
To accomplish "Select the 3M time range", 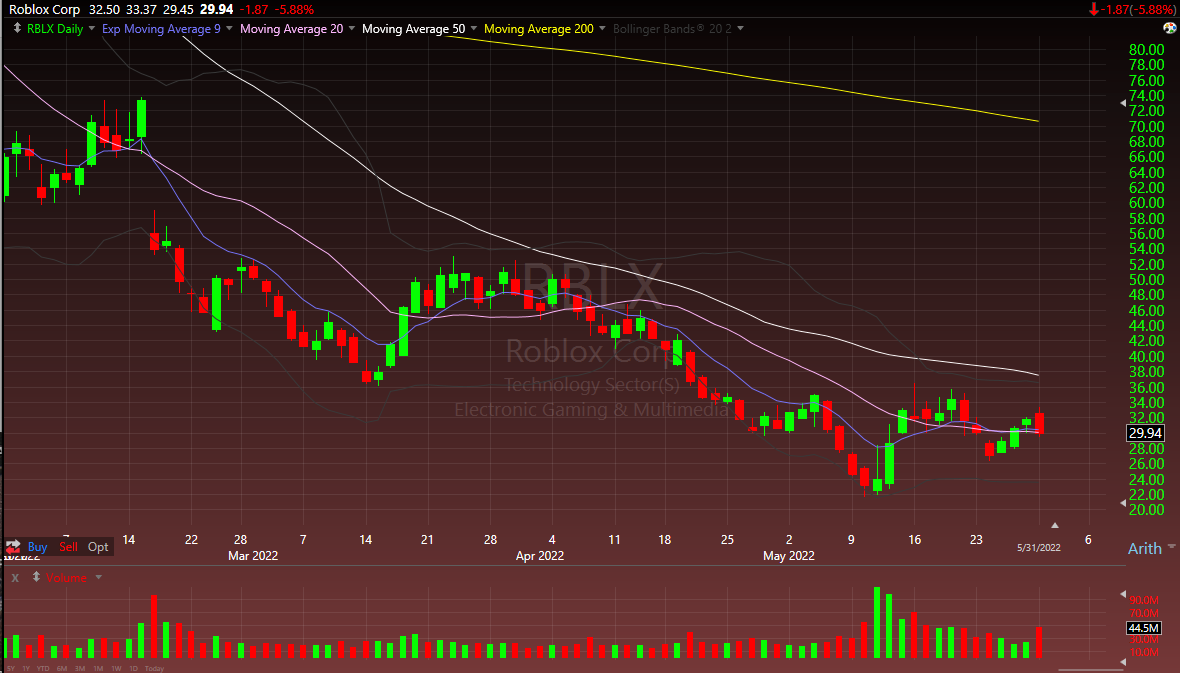I will click(80, 668).
